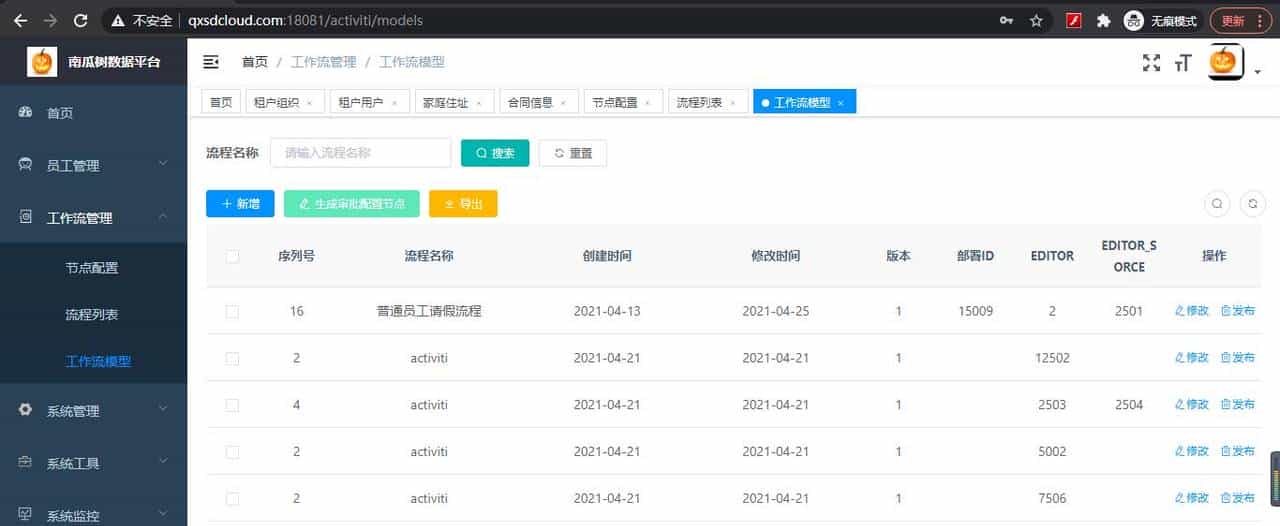Switch to the 合同信息 tab
Viewport: 1280px width, 526px height.
(x=538, y=102)
